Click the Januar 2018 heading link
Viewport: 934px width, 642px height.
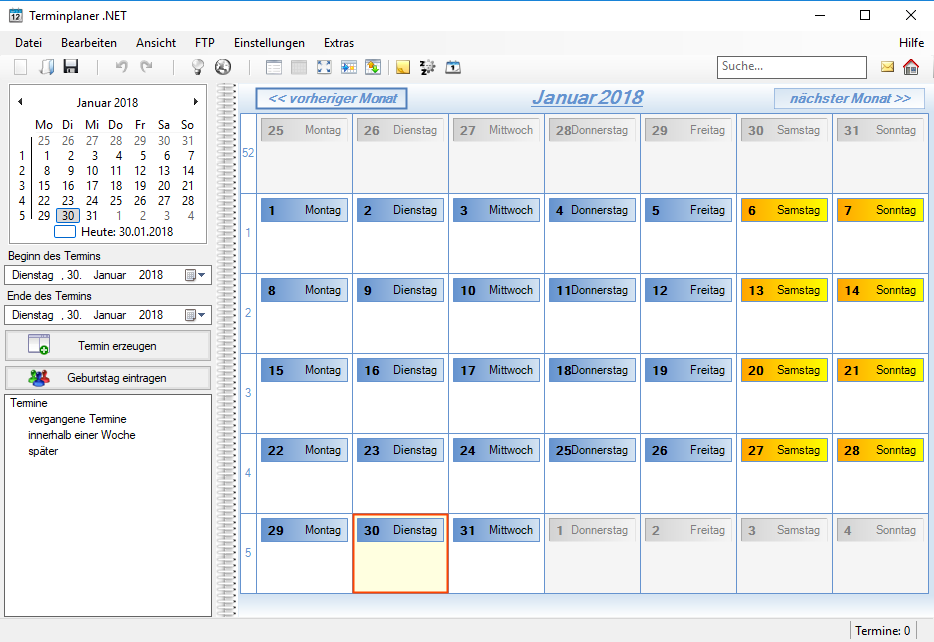[587, 97]
